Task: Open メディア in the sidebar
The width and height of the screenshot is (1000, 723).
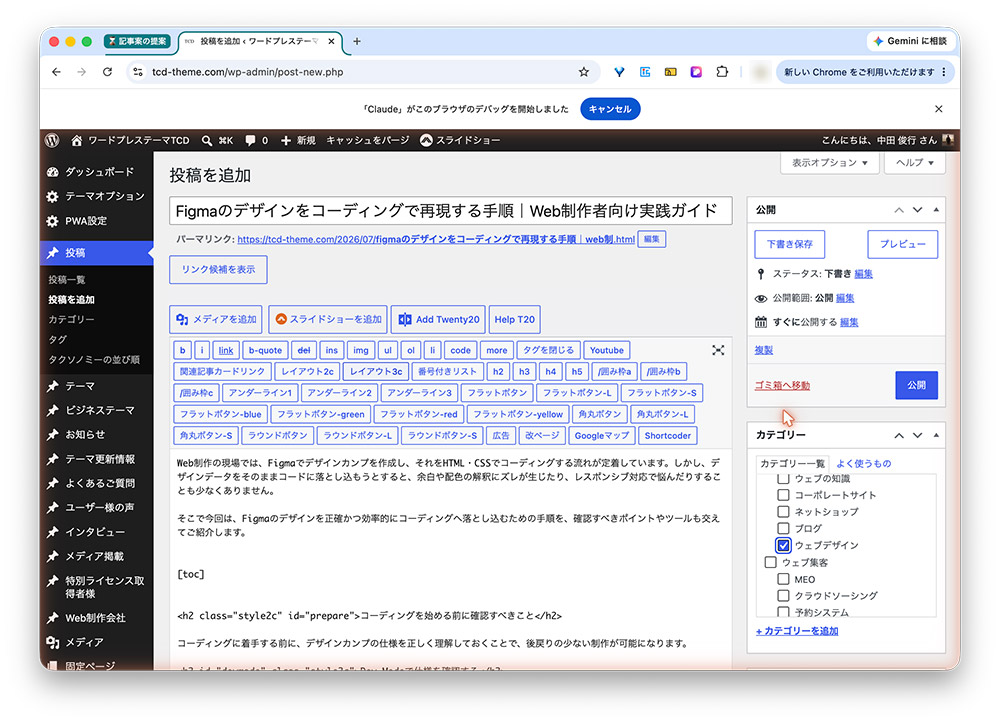Action: (84, 642)
